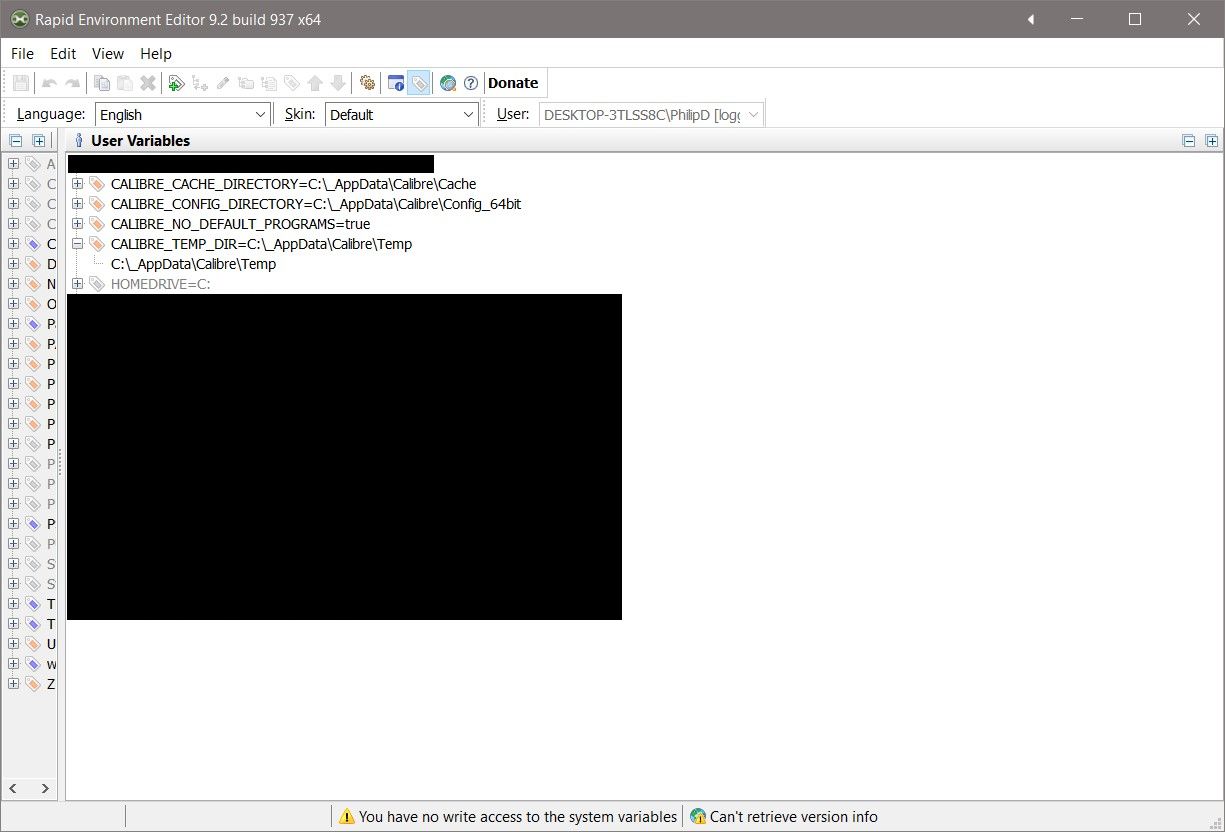
Task: Add a new variable with green-plus tag icon
Action: 176,83
